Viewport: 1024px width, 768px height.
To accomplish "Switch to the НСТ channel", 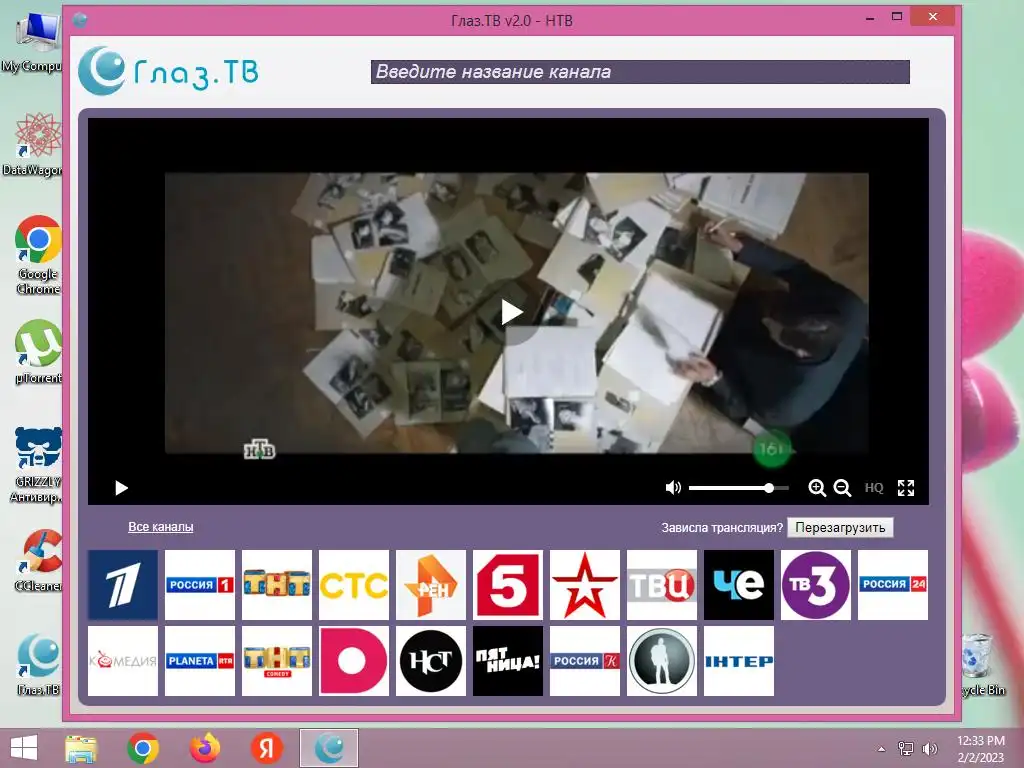I will tap(431, 661).
